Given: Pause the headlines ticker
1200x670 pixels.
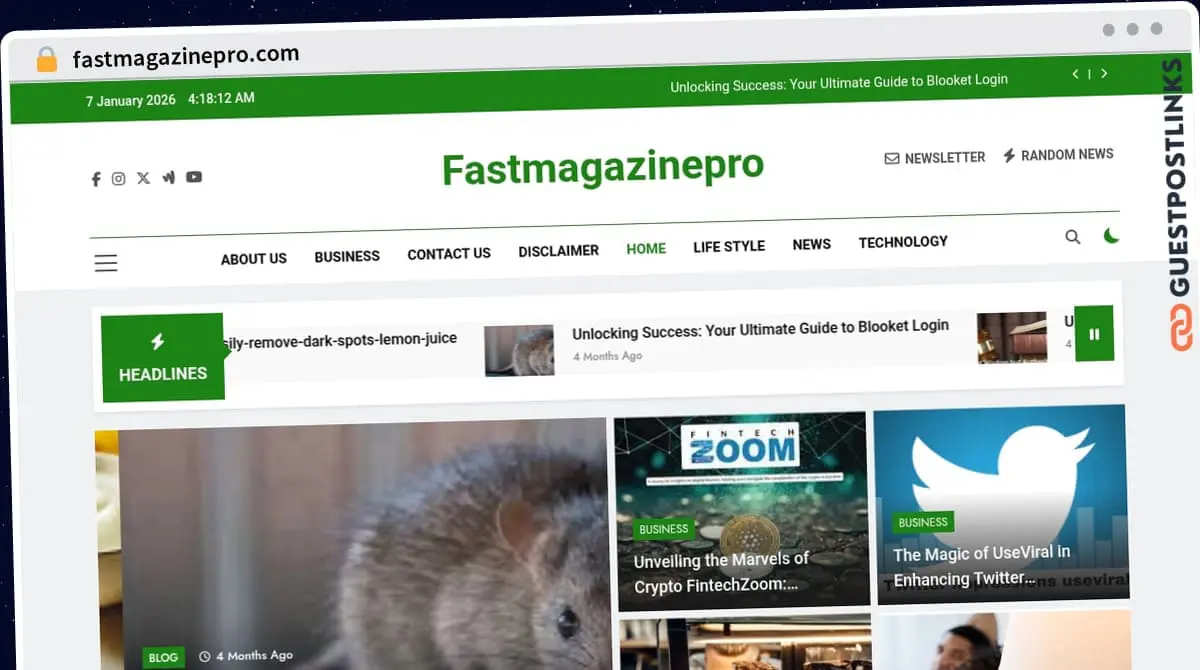Looking at the screenshot, I should point(1094,334).
